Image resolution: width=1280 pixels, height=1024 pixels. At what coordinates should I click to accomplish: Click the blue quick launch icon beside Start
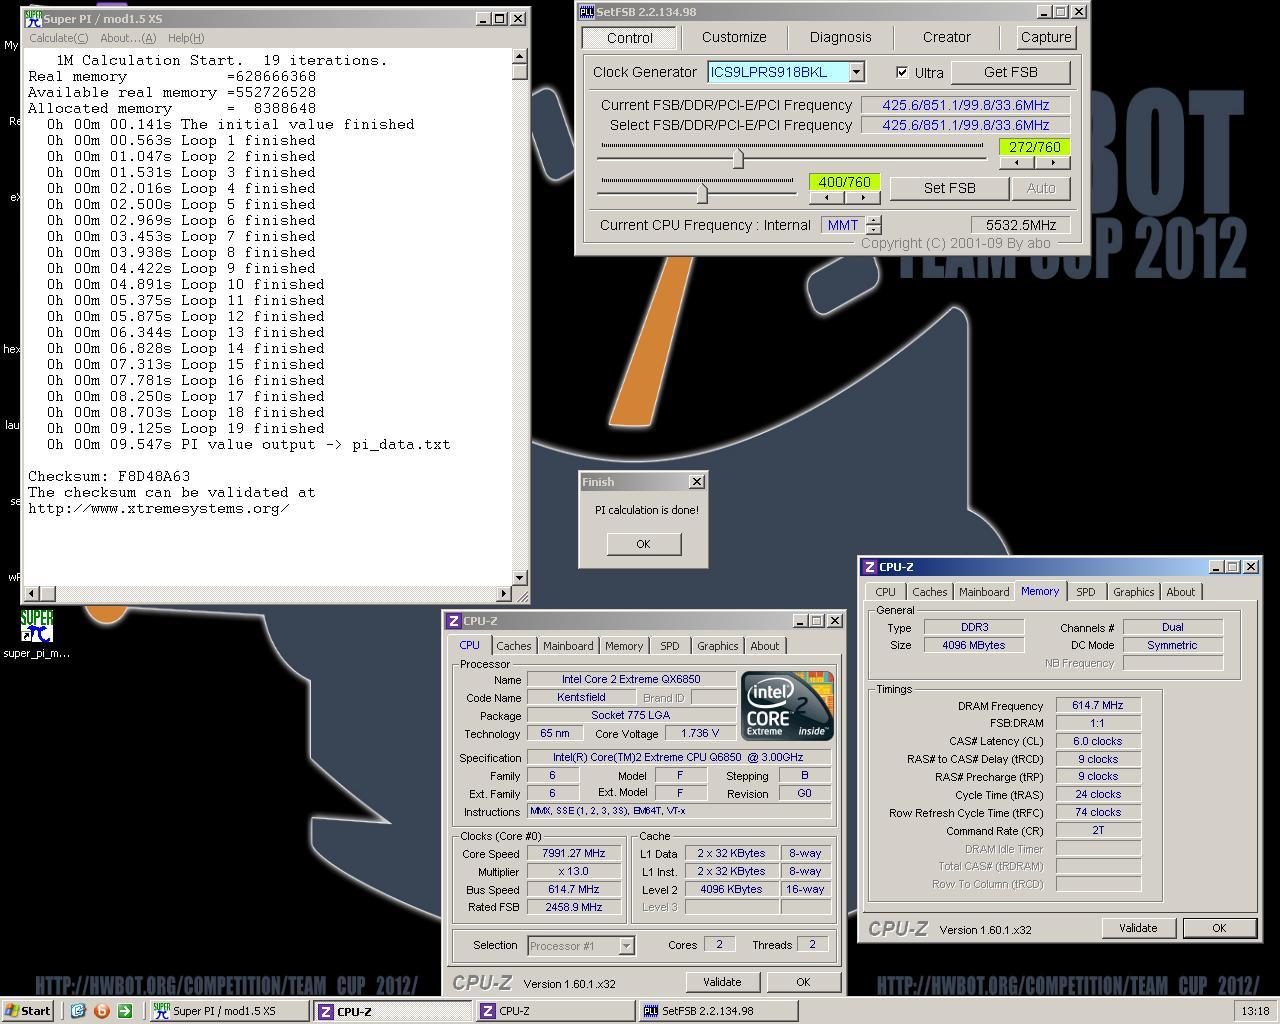tap(78, 1011)
